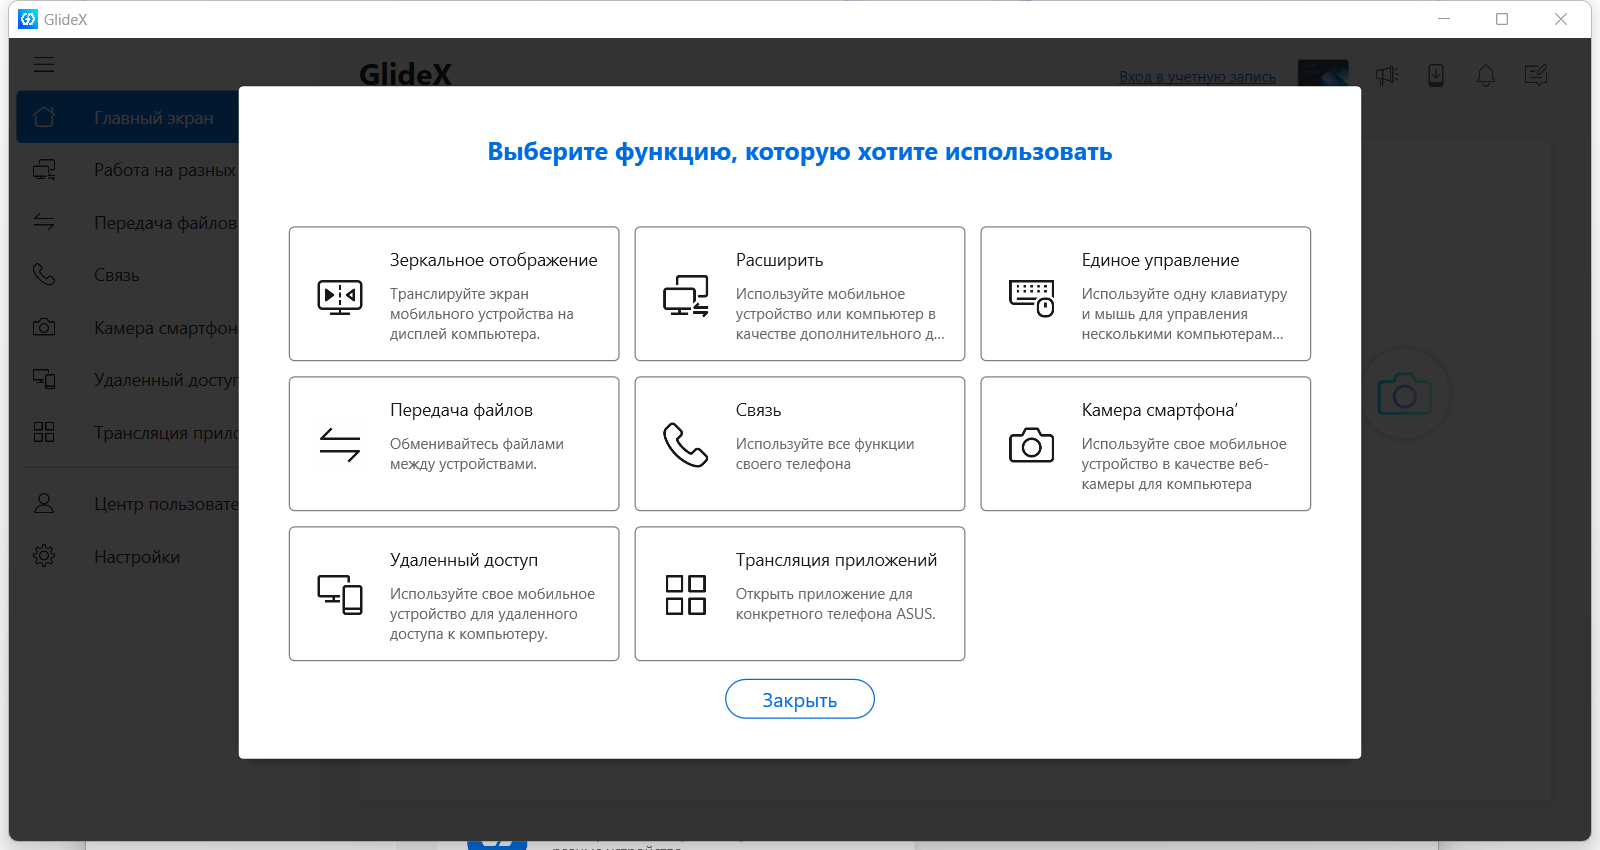Open Трансляция приложений in the sidebar
Screen dimensions: 1600x850
point(128,432)
